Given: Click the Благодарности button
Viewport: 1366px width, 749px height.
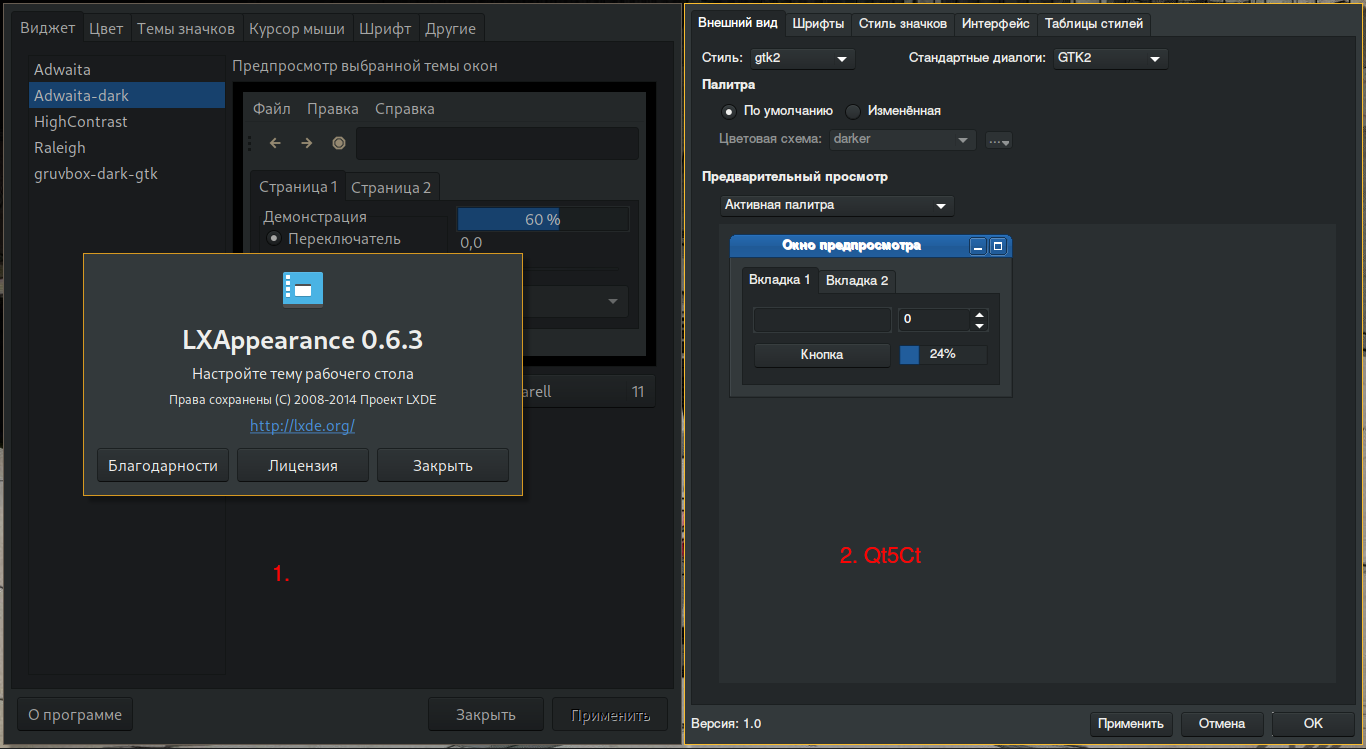Looking at the screenshot, I should [x=163, y=465].
